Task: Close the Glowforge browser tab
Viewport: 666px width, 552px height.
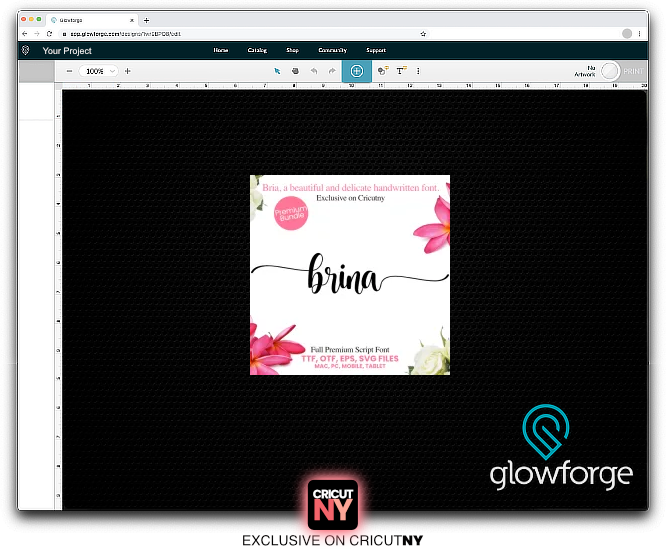Action: 132,20
